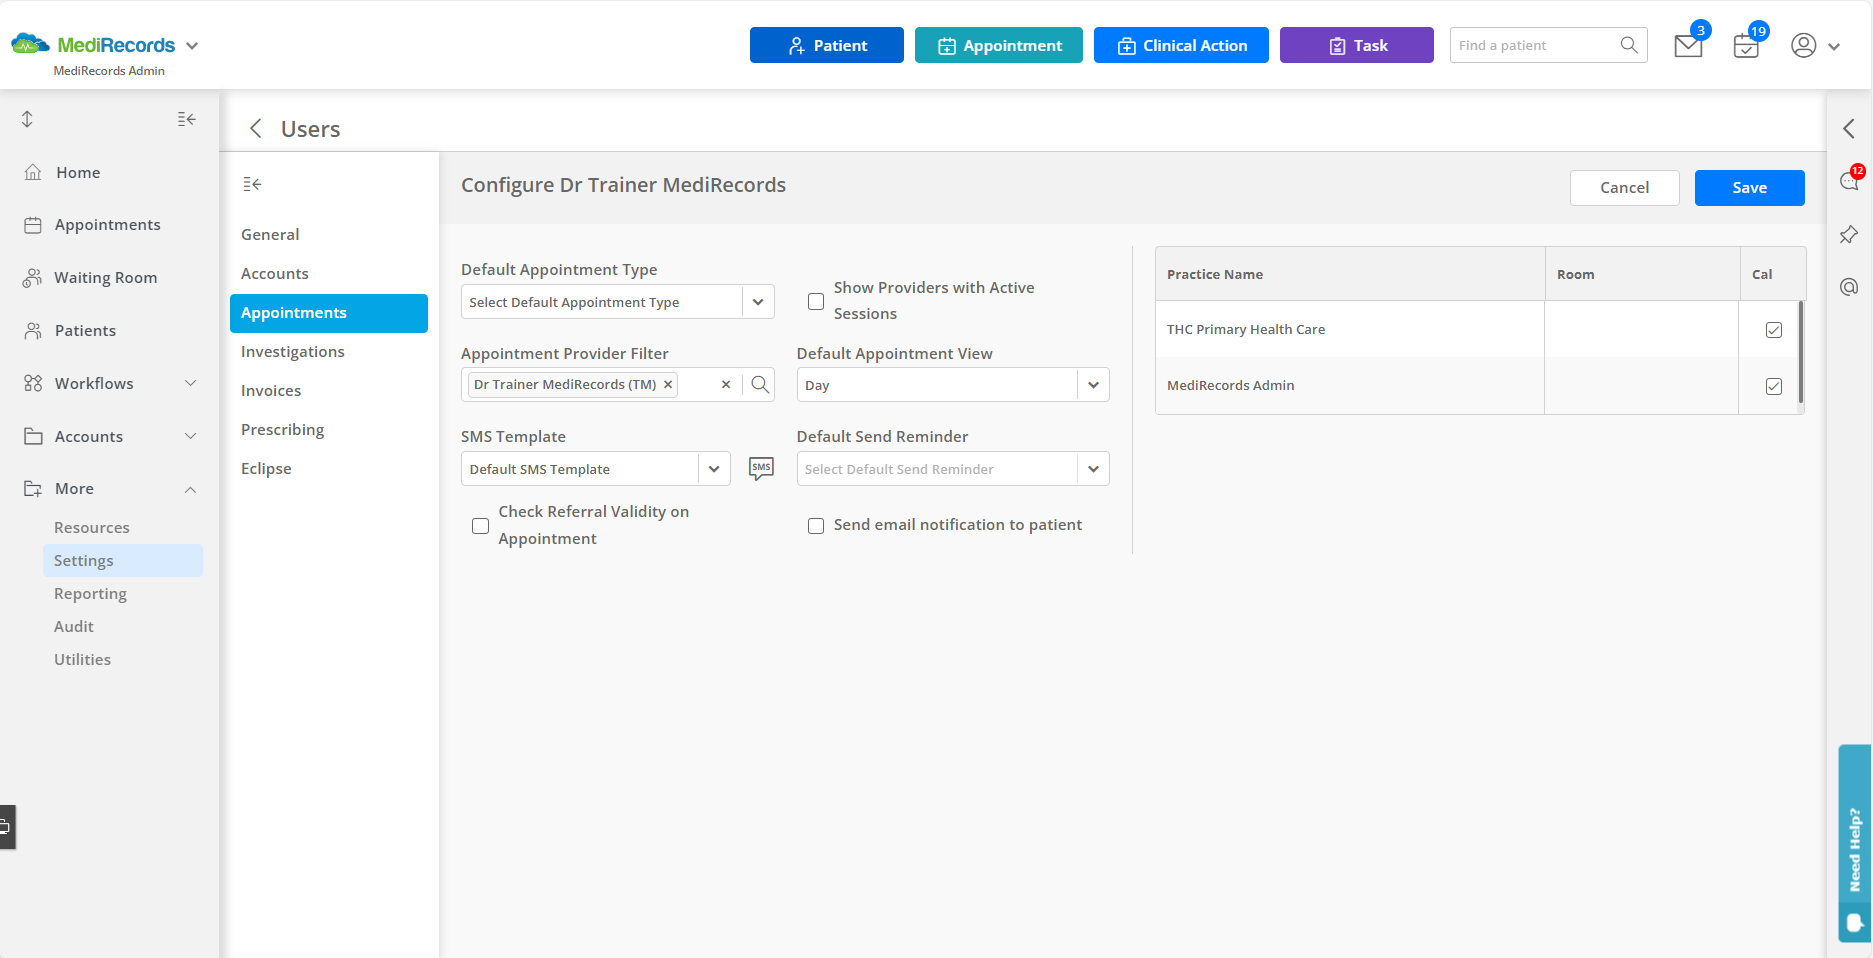Click the user profile avatar icon
This screenshot has height=958, width=1873.
click(x=1802, y=46)
